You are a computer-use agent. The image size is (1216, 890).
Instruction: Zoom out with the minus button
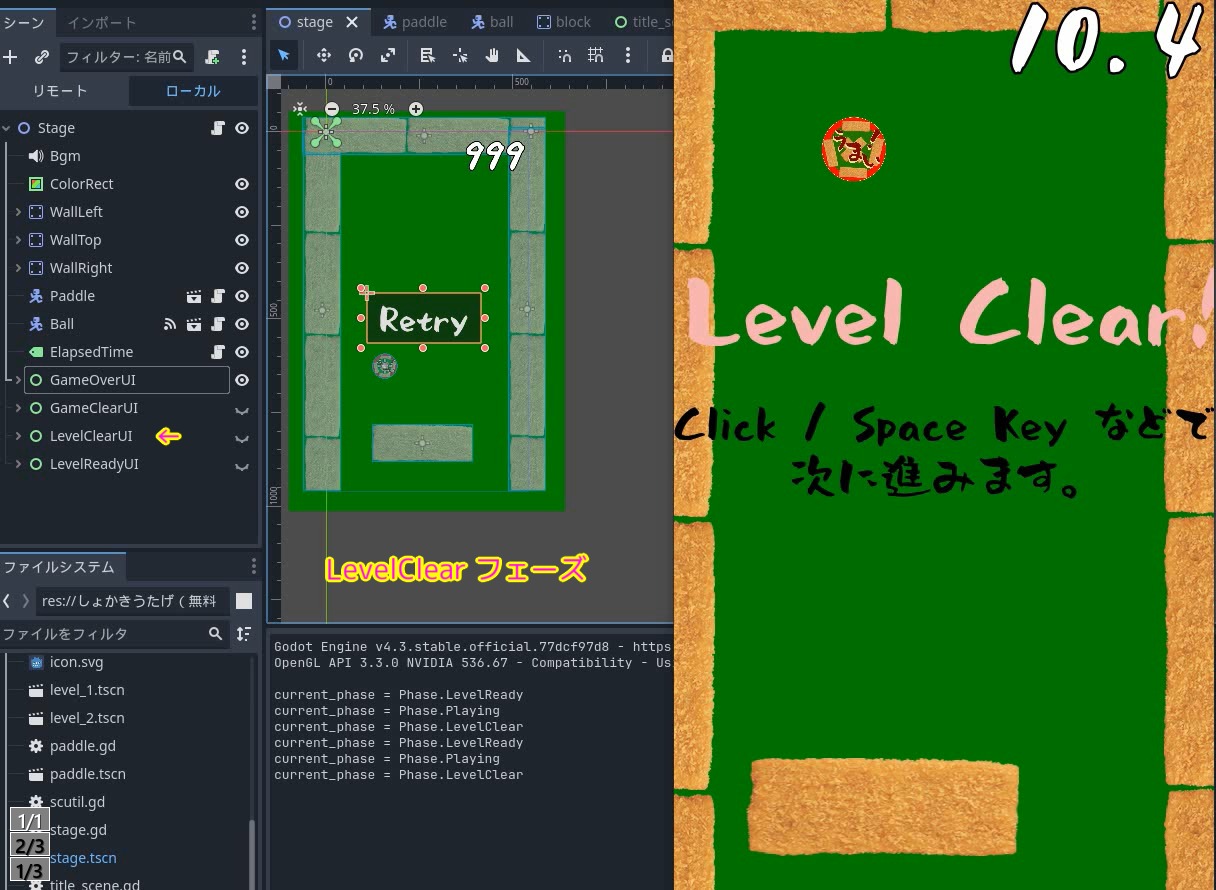[332, 108]
